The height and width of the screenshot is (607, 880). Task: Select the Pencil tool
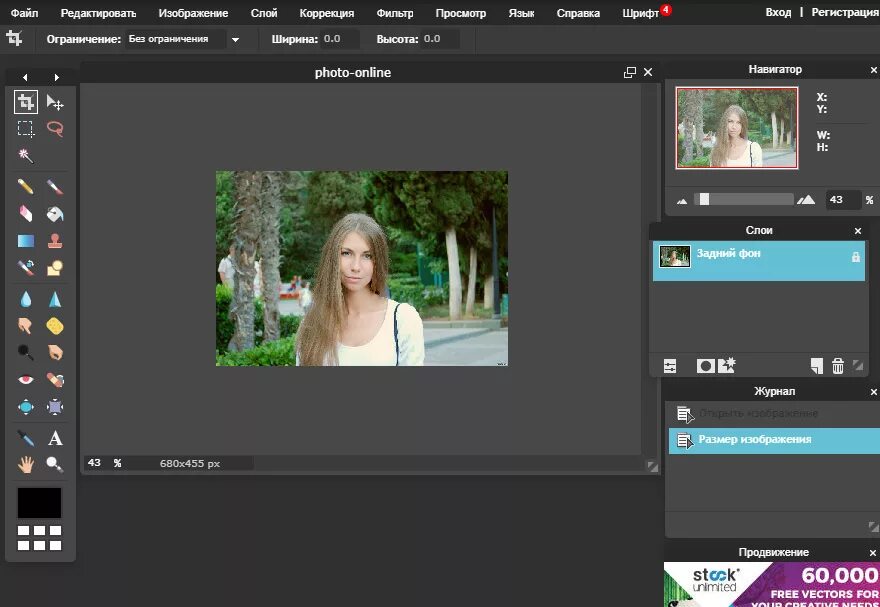point(26,186)
